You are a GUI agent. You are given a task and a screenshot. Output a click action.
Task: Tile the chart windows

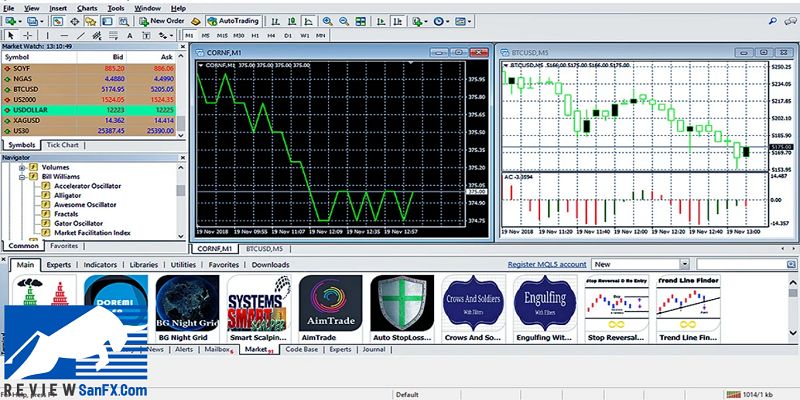click(361, 21)
